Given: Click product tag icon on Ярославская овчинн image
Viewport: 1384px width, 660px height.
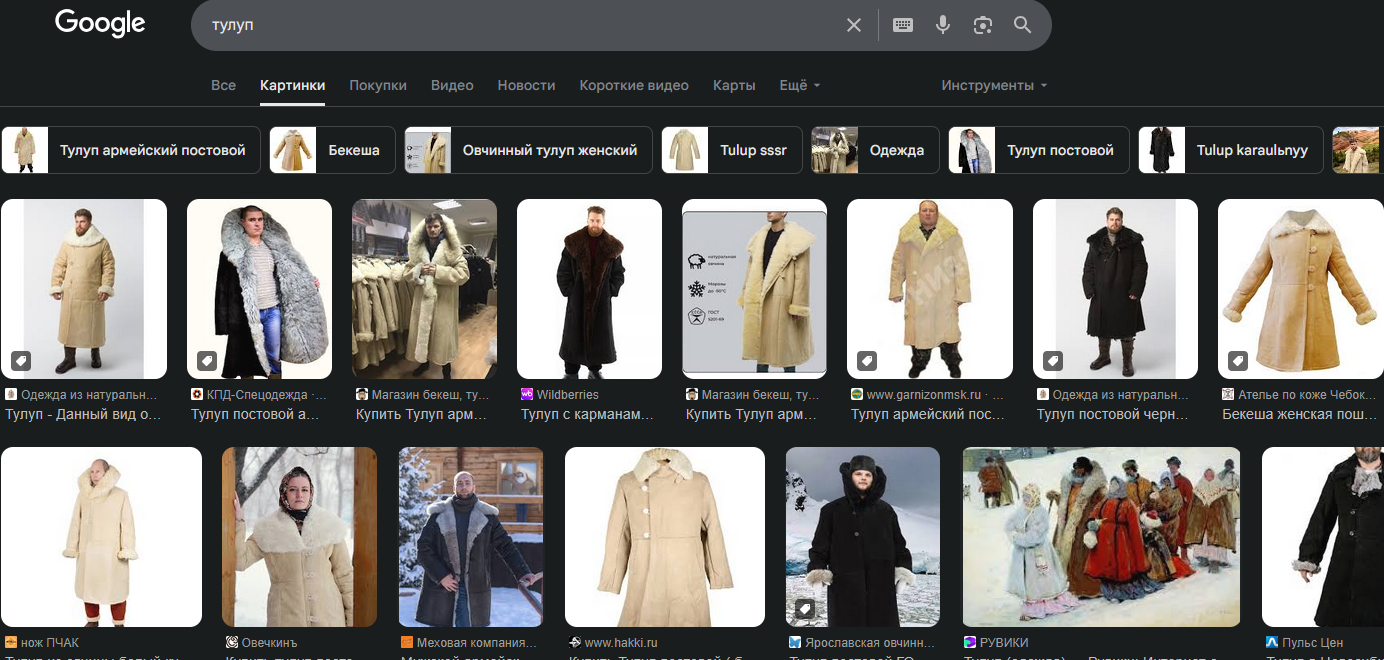Looking at the screenshot, I should (x=805, y=608).
